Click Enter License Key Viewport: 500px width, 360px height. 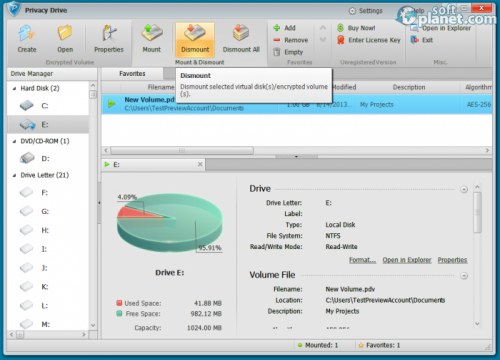coord(368,40)
